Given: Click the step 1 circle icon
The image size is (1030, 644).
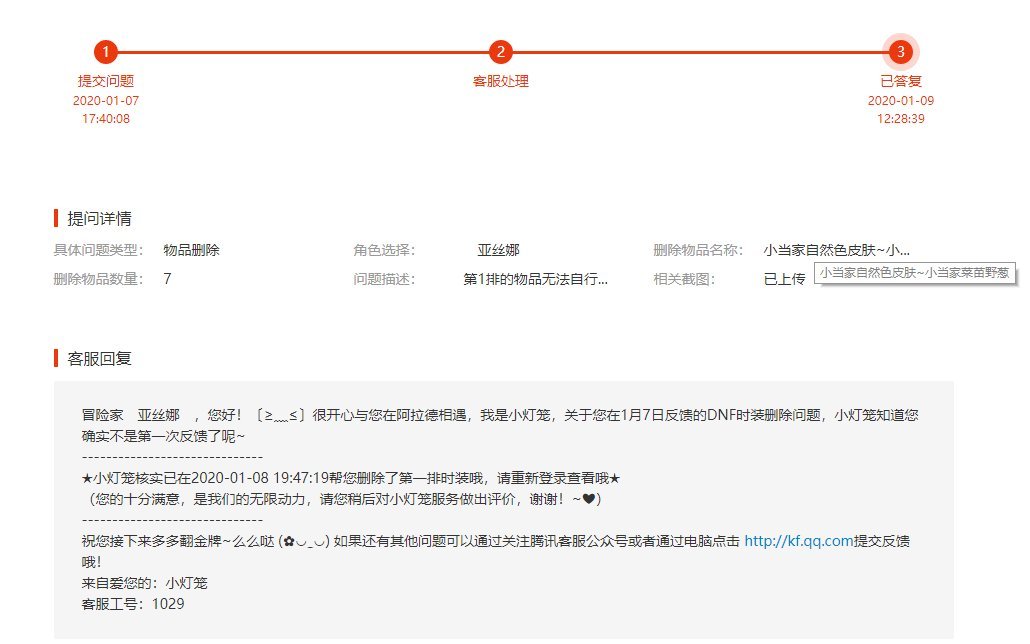Looking at the screenshot, I should tap(106, 52).
